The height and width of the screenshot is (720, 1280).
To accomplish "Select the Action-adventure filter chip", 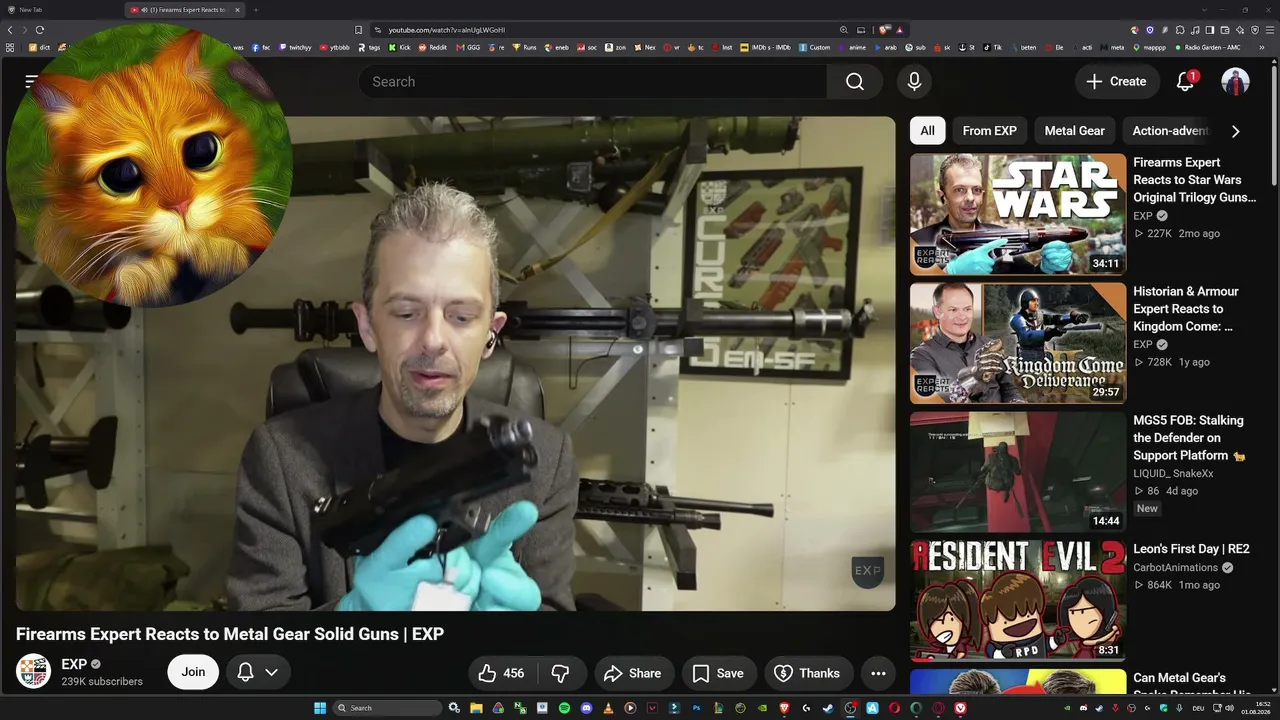I will (1170, 131).
